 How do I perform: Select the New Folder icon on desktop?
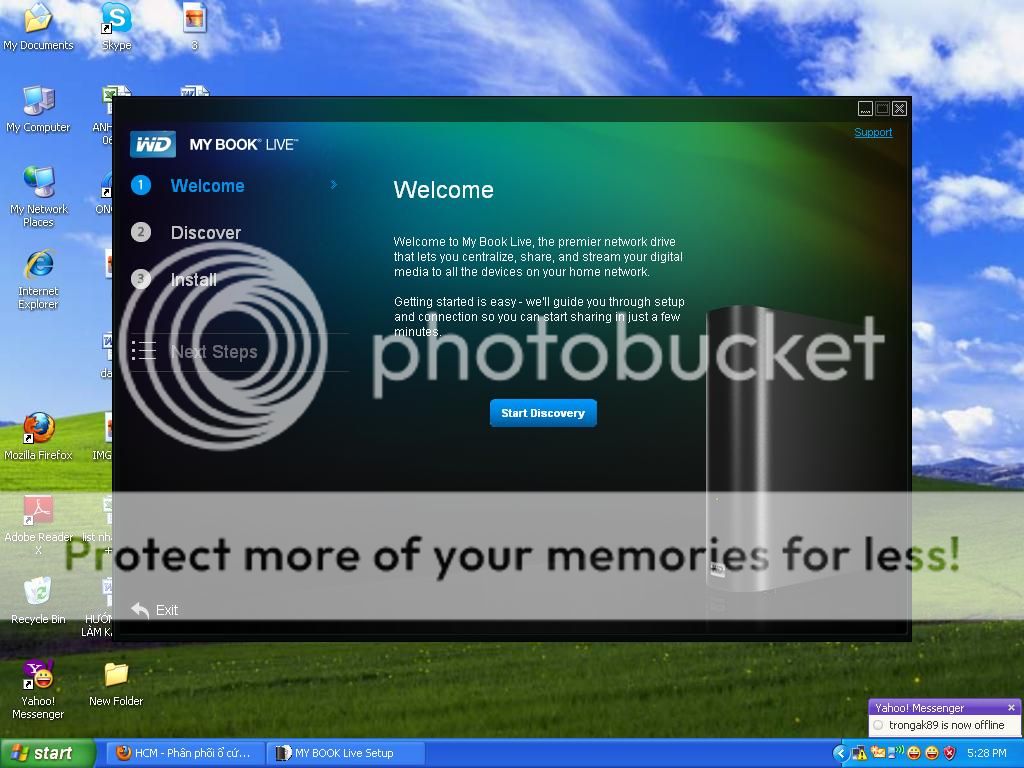(116, 675)
